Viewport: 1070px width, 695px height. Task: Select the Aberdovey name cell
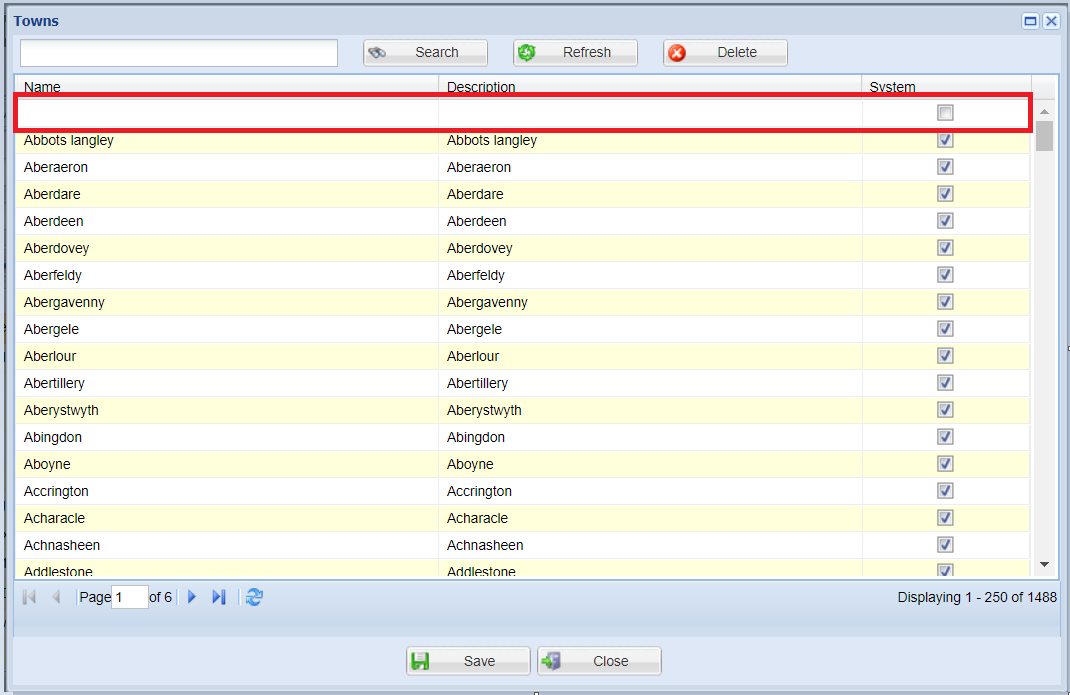pyautogui.click(x=227, y=248)
